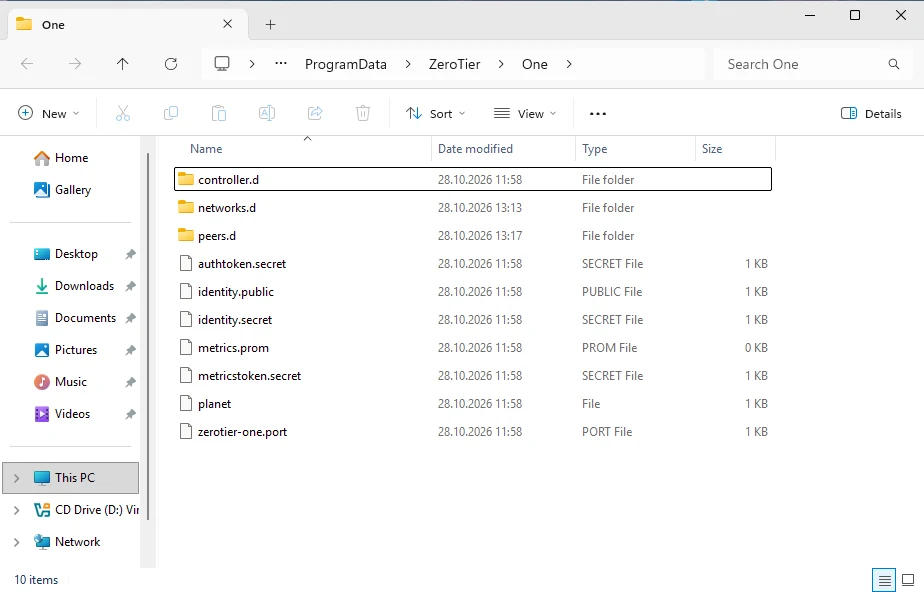This screenshot has height=592, width=924.
Task: Switch to details list view icon
Action: point(884,580)
